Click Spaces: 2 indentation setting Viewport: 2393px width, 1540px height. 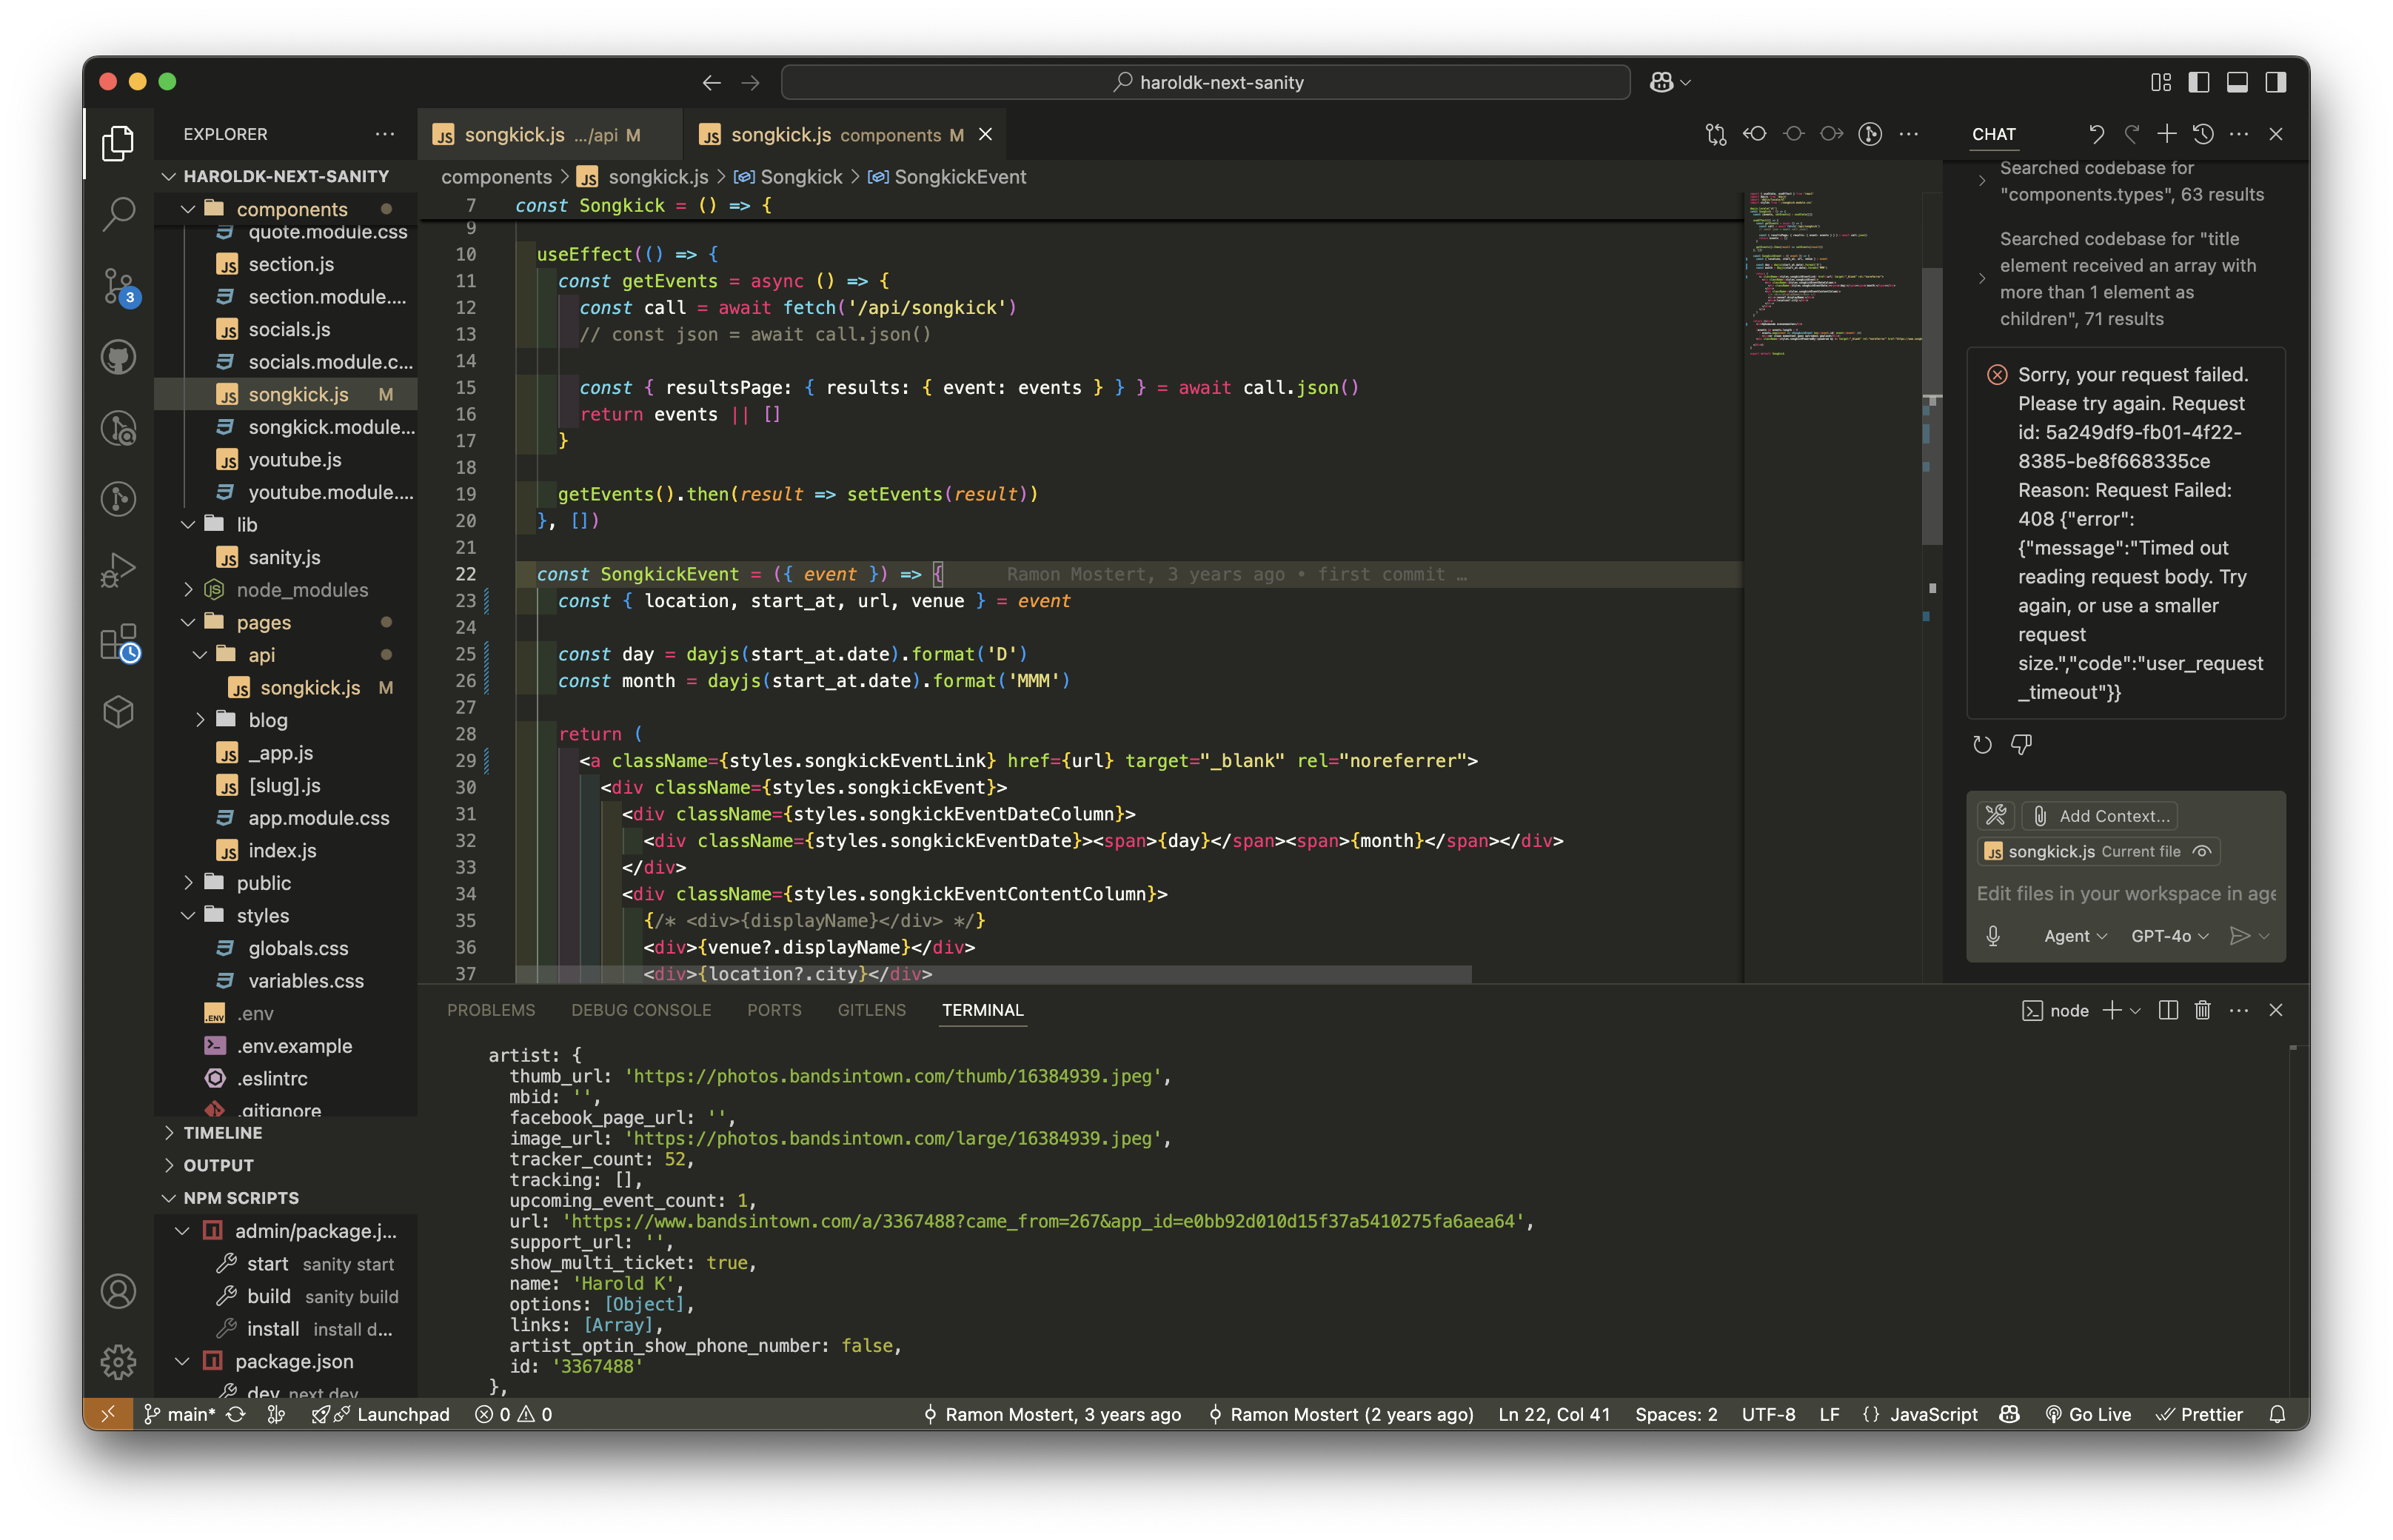pyautogui.click(x=1676, y=1414)
